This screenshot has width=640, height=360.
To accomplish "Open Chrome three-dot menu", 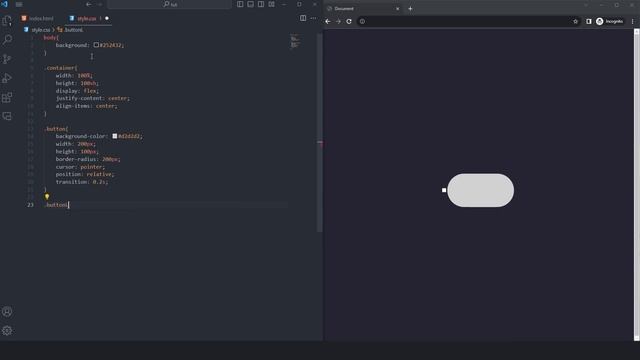I will [633, 21].
